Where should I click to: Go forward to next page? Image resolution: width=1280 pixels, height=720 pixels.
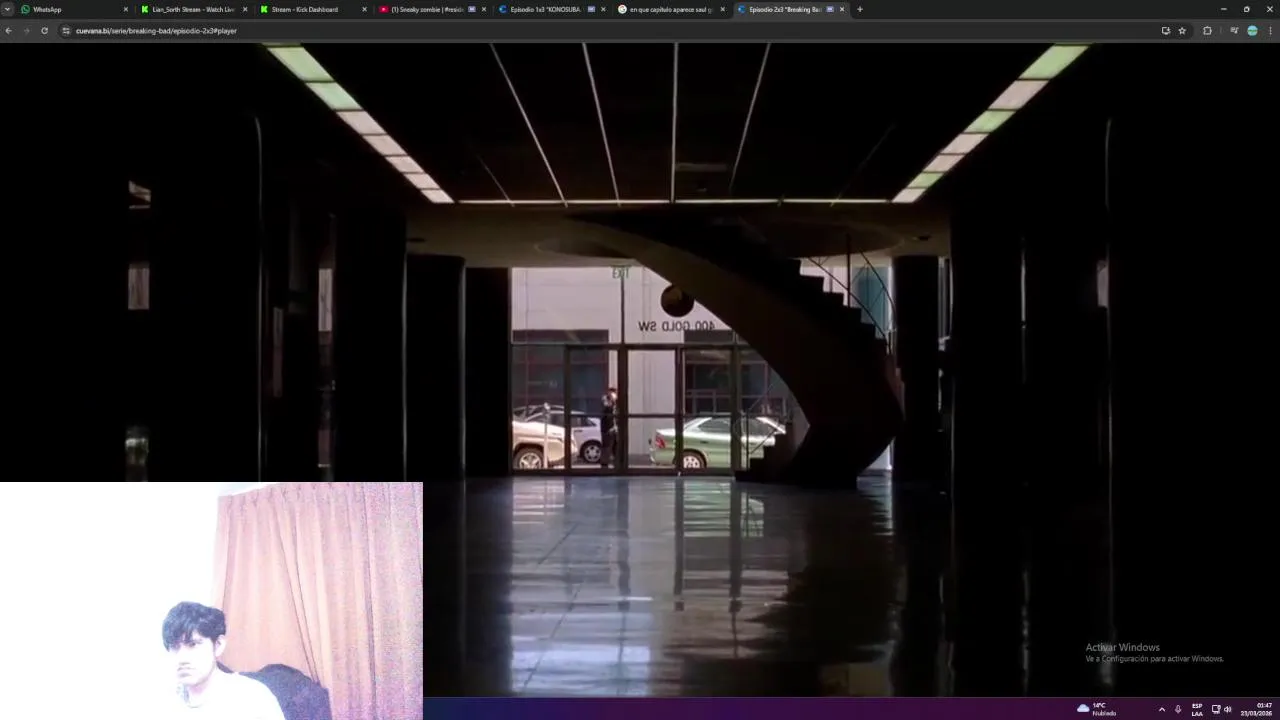(26, 31)
